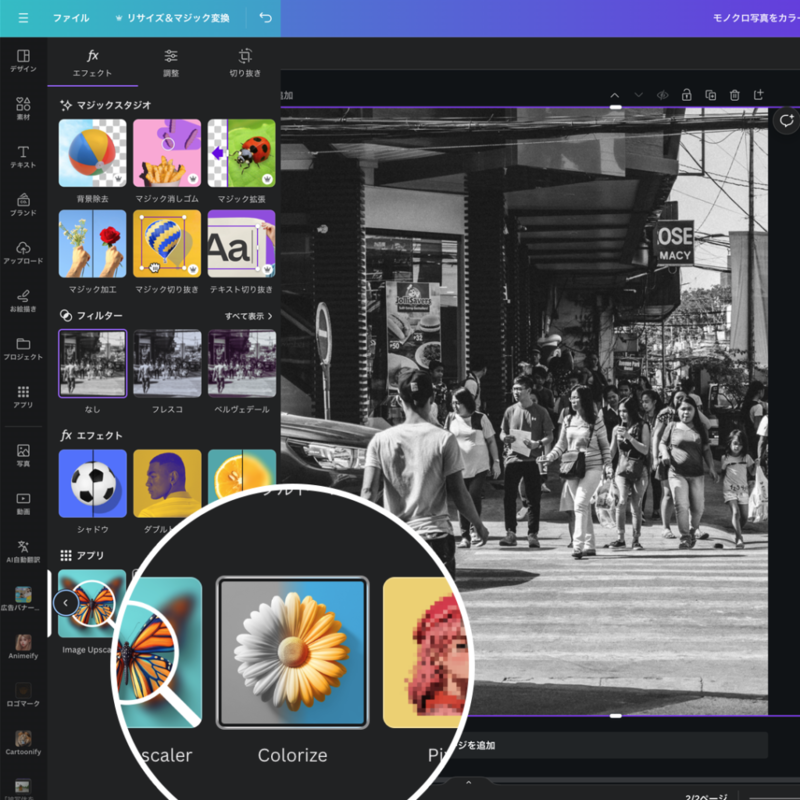This screenshot has width=800, height=800.
Task: Select the マジック加工 tool
Action: (x=92, y=244)
